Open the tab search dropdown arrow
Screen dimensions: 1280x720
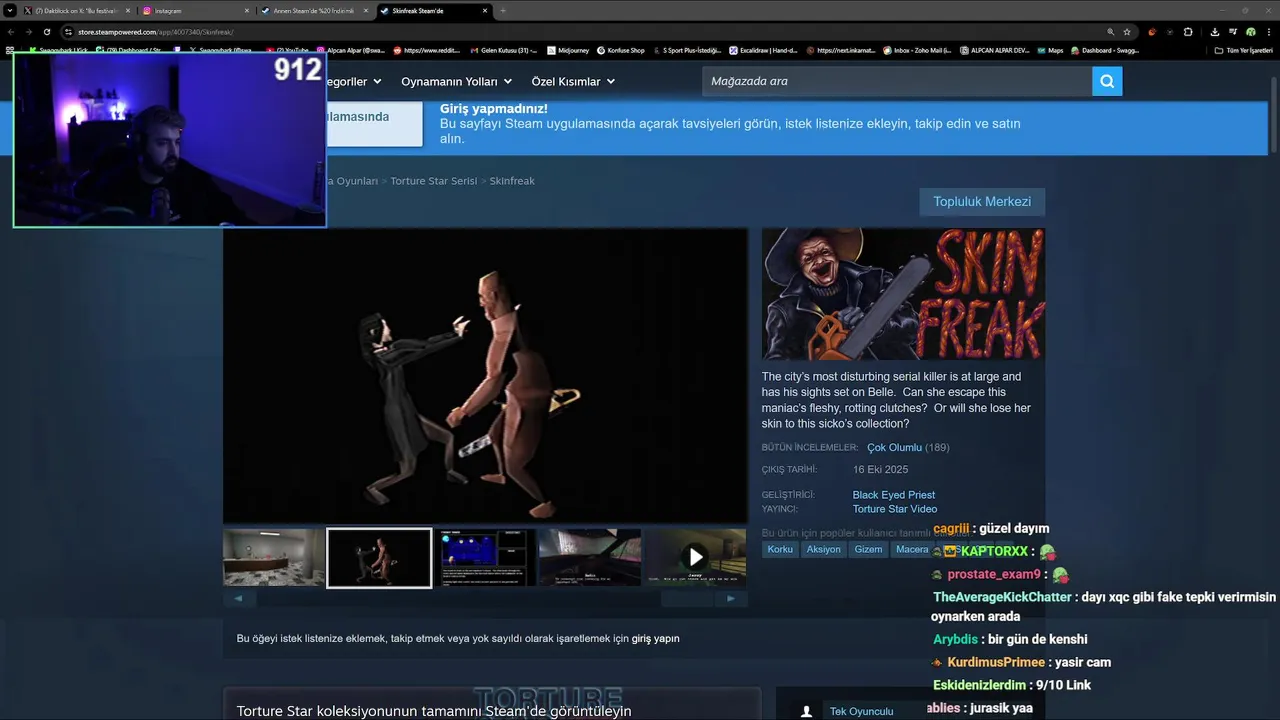click(10, 11)
